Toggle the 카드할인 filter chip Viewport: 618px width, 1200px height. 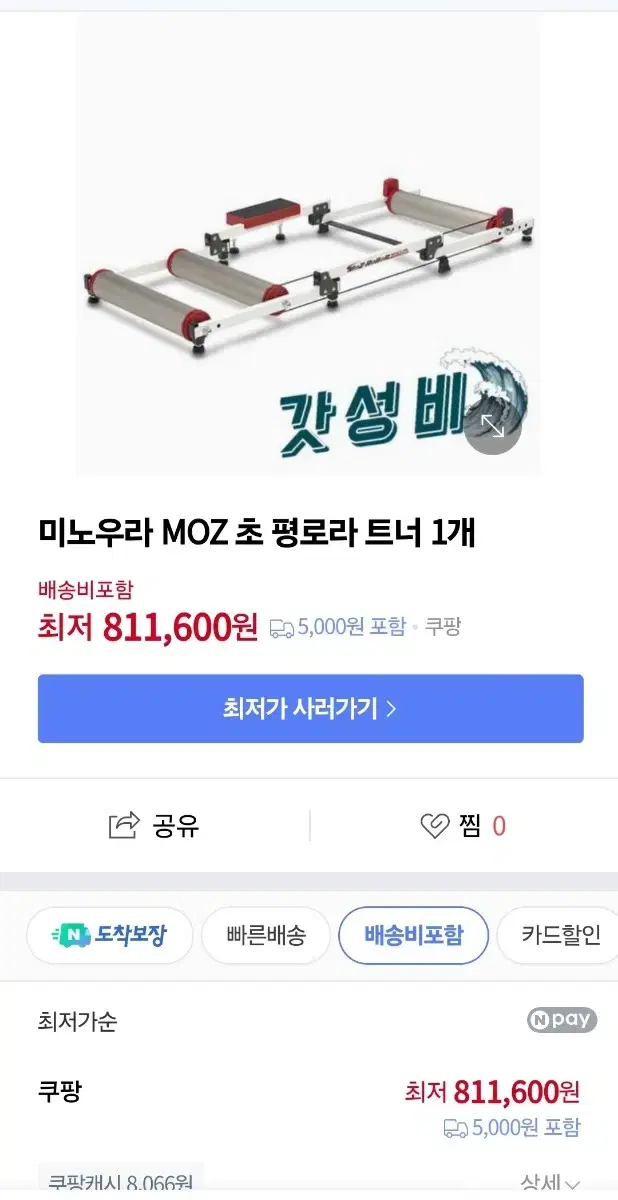(558, 936)
